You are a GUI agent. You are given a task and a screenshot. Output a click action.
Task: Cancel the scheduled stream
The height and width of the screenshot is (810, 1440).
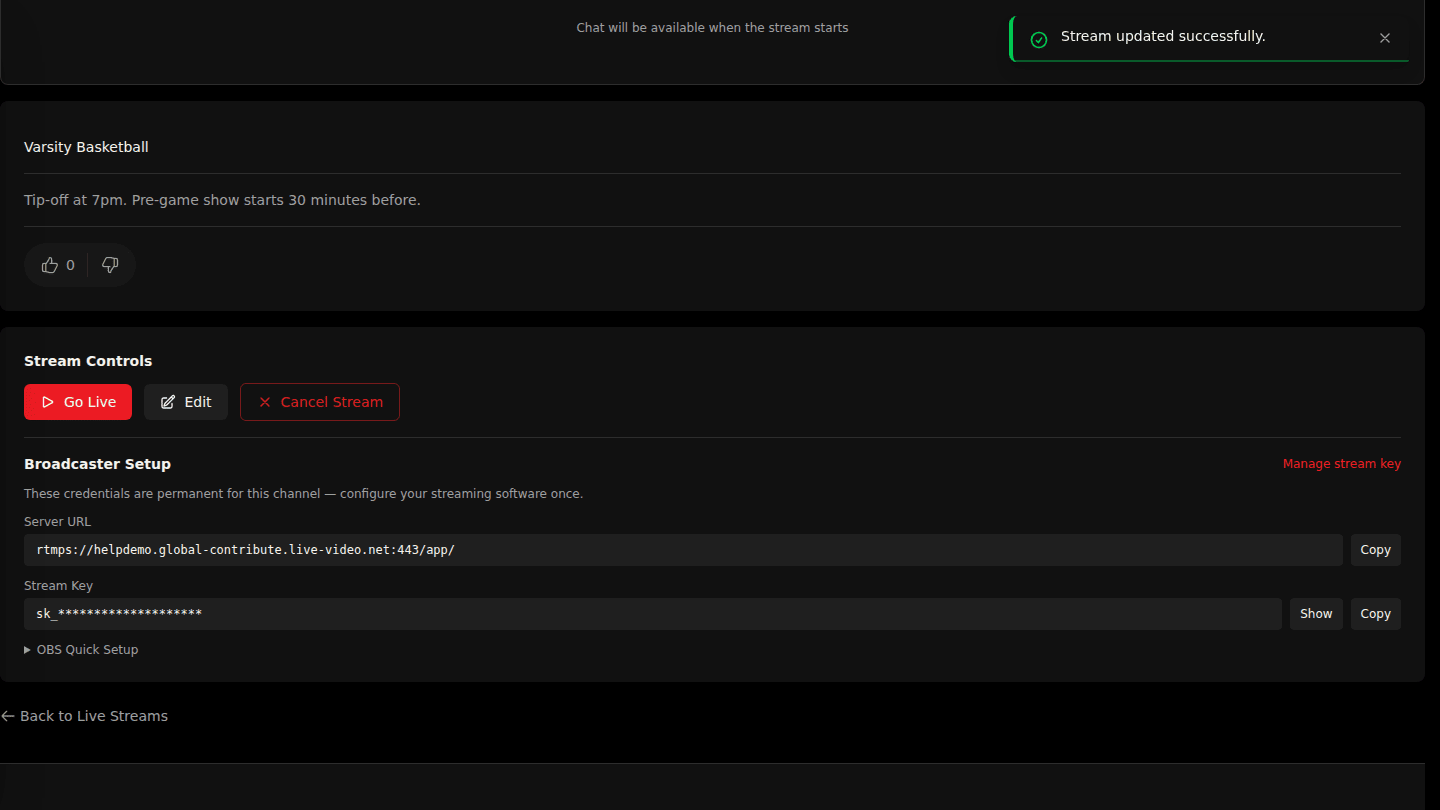[x=320, y=402]
